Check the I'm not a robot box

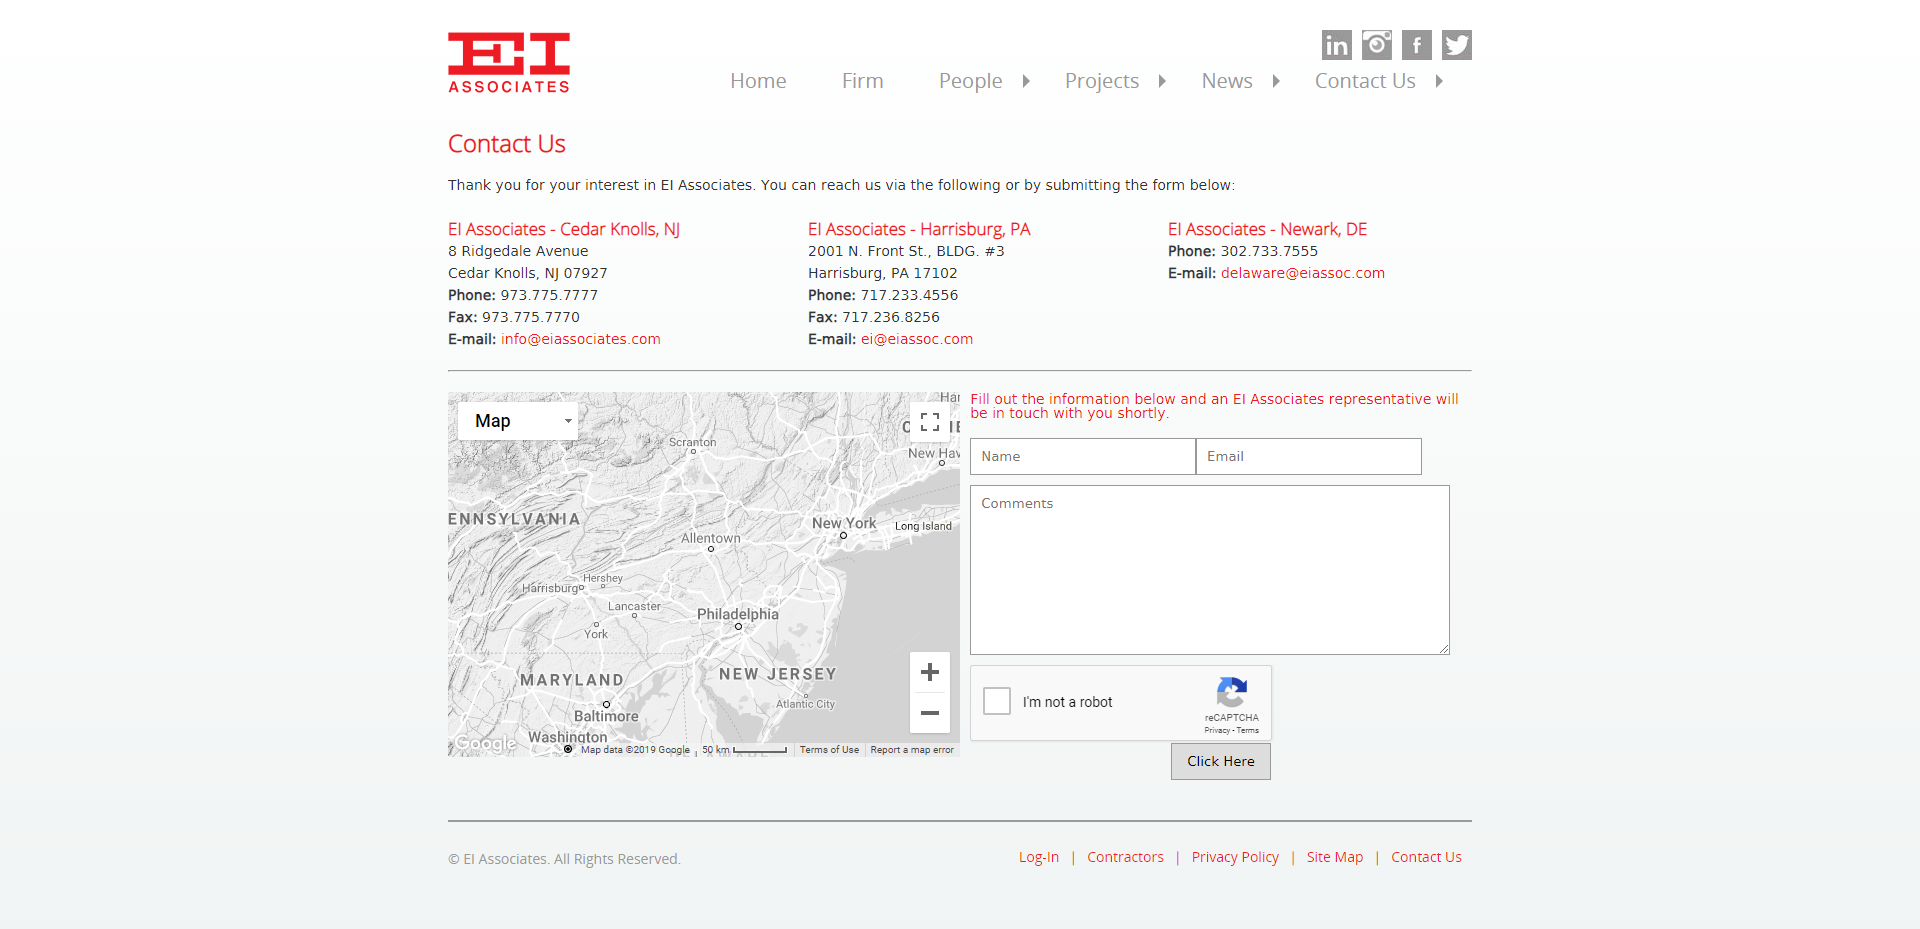coord(997,701)
